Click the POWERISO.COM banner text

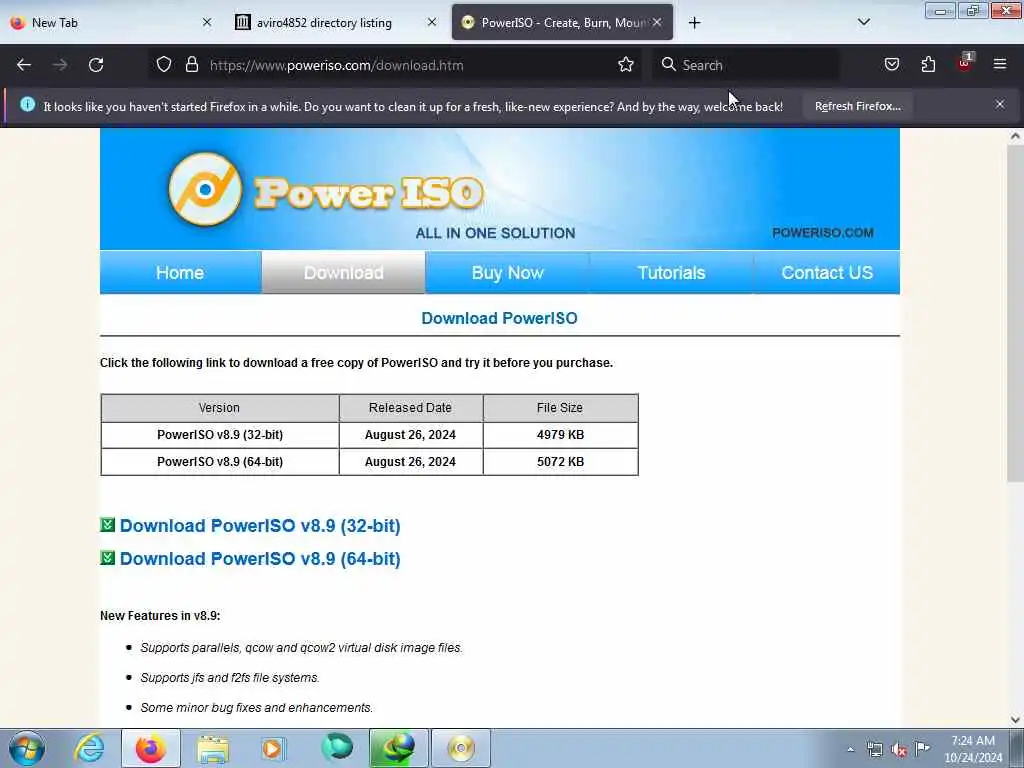pos(823,232)
